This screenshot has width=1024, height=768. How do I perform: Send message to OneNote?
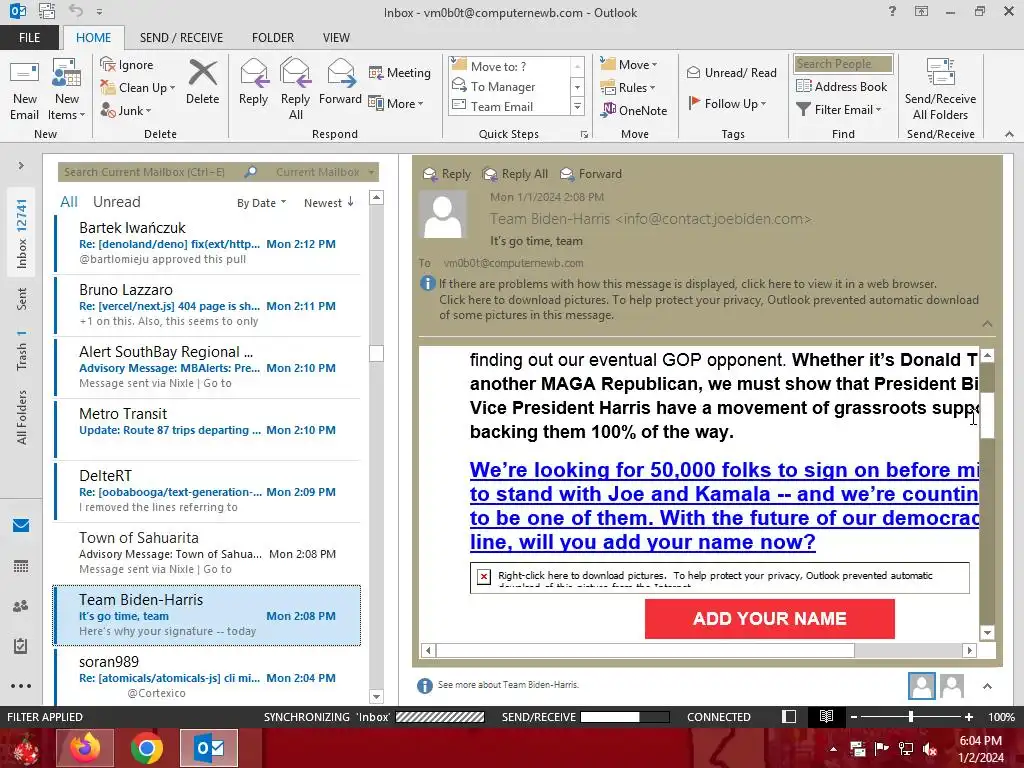[x=634, y=110]
